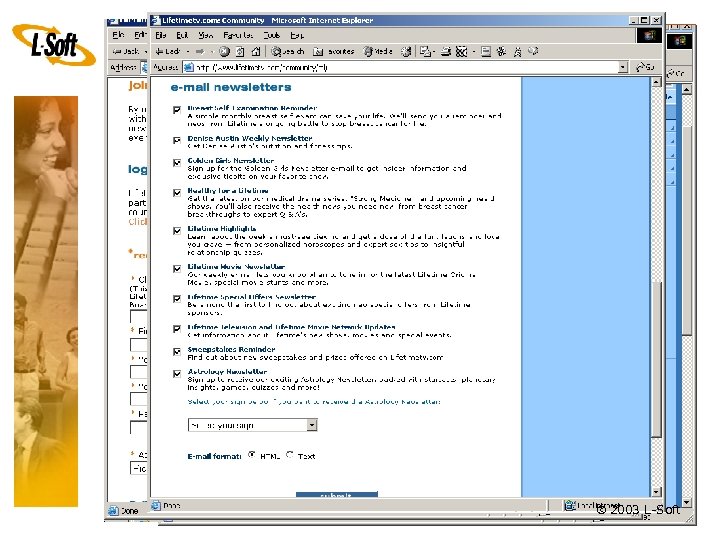Open the Search pane from toolbar
The width and height of the screenshot is (720, 540).
(287, 51)
